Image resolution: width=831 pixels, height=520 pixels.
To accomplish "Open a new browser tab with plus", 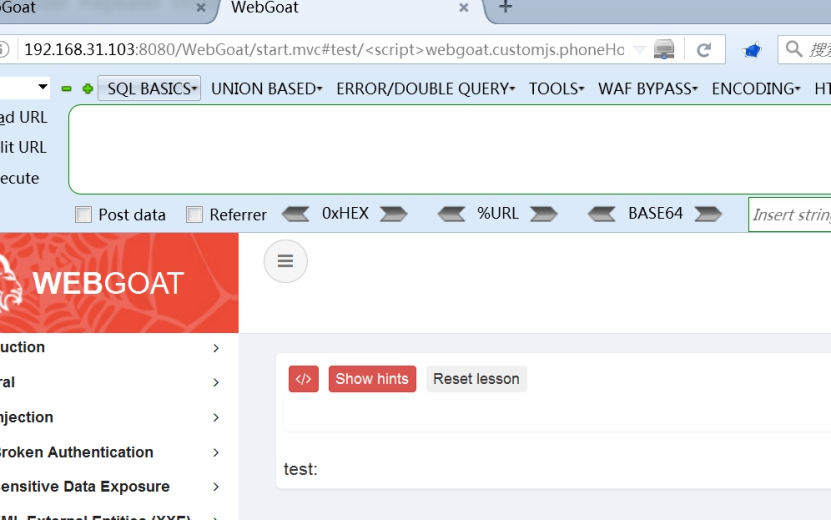I will point(506,7).
